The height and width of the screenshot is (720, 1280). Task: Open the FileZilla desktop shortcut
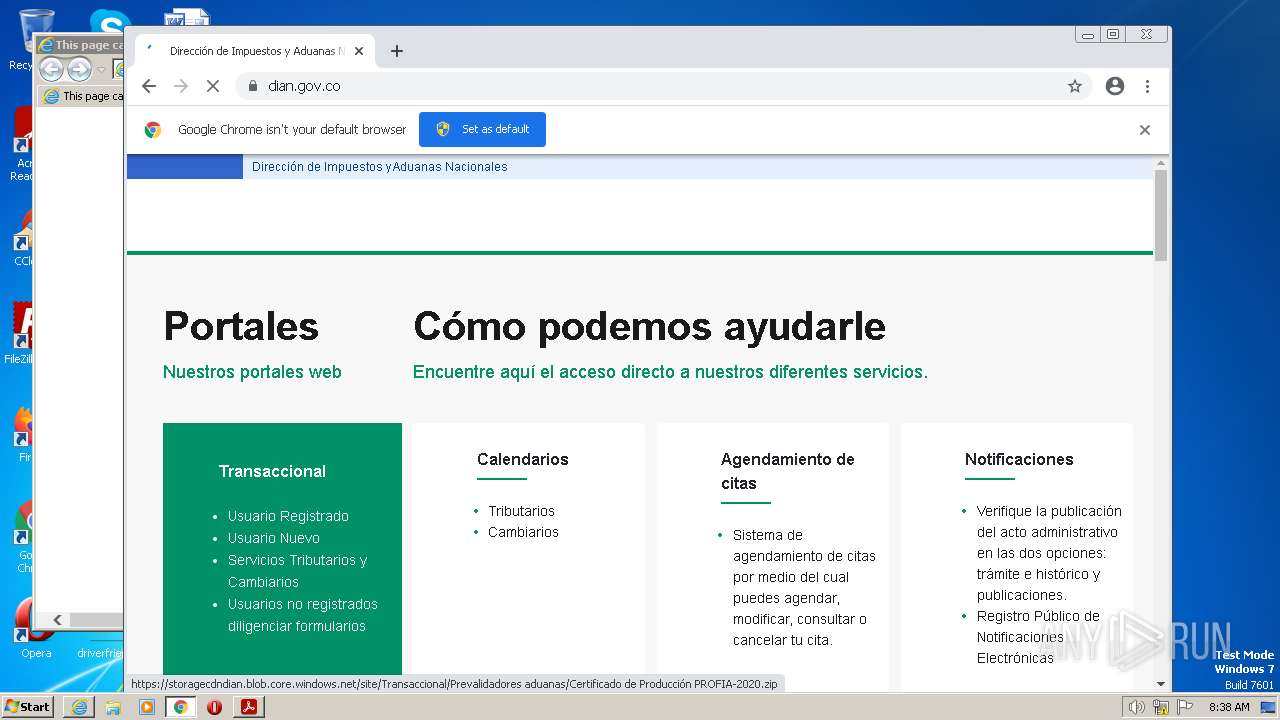[x=20, y=335]
